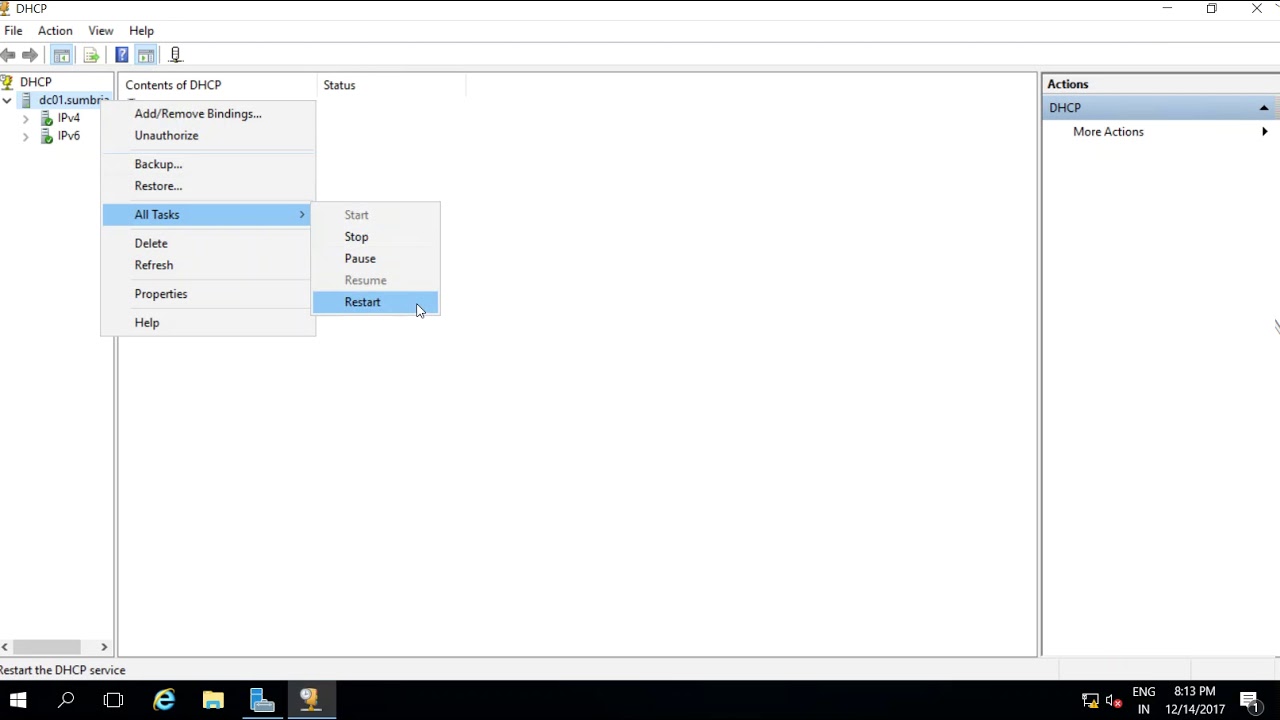Expand the IPv4 node
Image resolution: width=1280 pixels, height=720 pixels.
click(x=26, y=118)
